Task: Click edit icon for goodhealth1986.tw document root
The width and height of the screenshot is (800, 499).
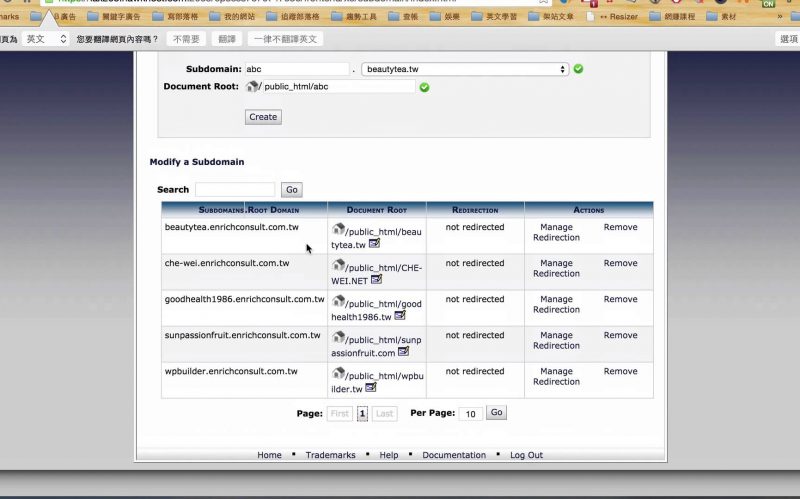Action: [x=400, y=316]
